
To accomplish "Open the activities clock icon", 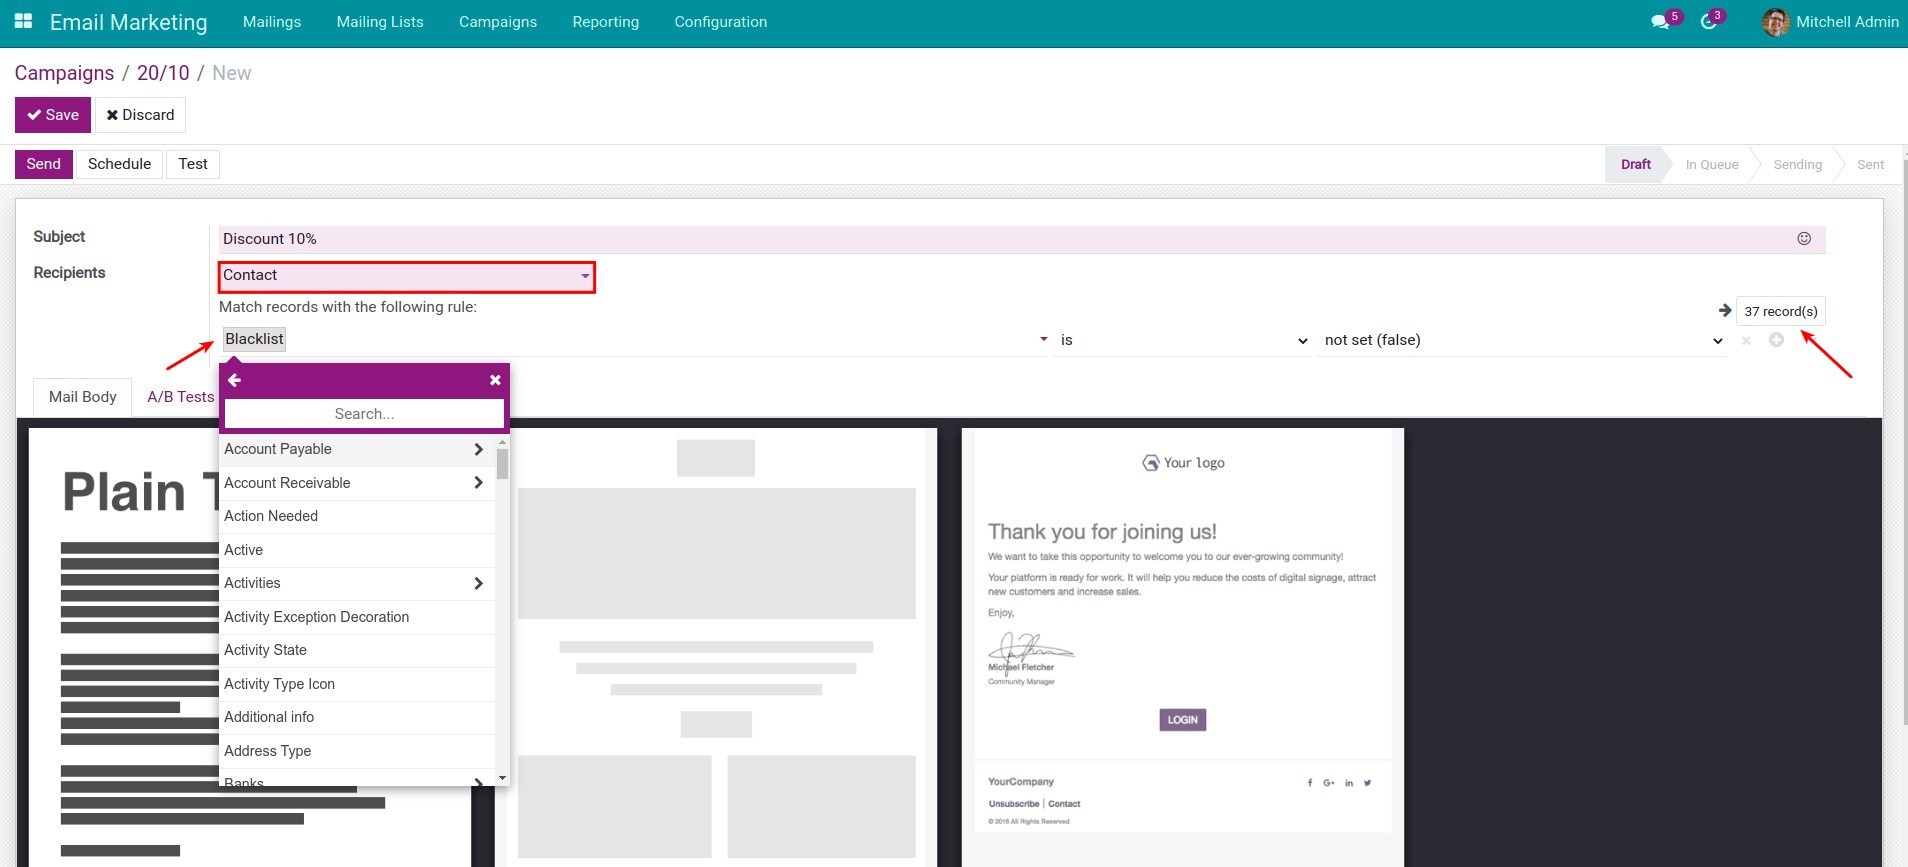I will coord(1709,22).
